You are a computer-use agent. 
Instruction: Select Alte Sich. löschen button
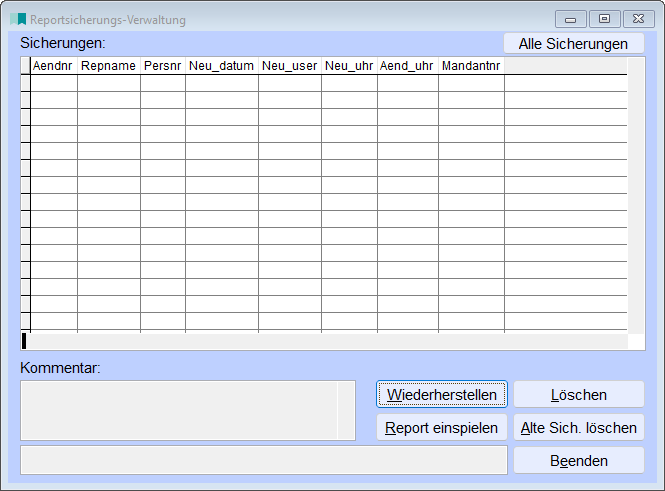pyautogui.click(x=579, y=428)
